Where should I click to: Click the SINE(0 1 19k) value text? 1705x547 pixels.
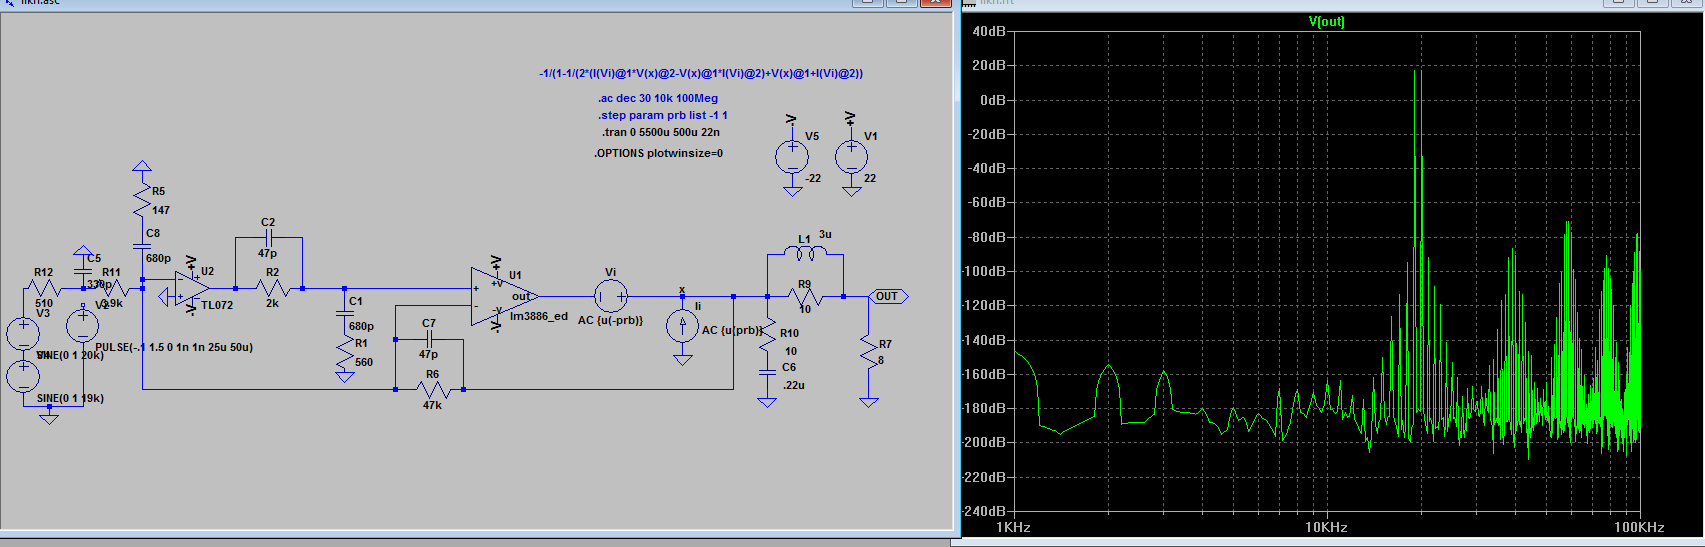coord(70,398)
